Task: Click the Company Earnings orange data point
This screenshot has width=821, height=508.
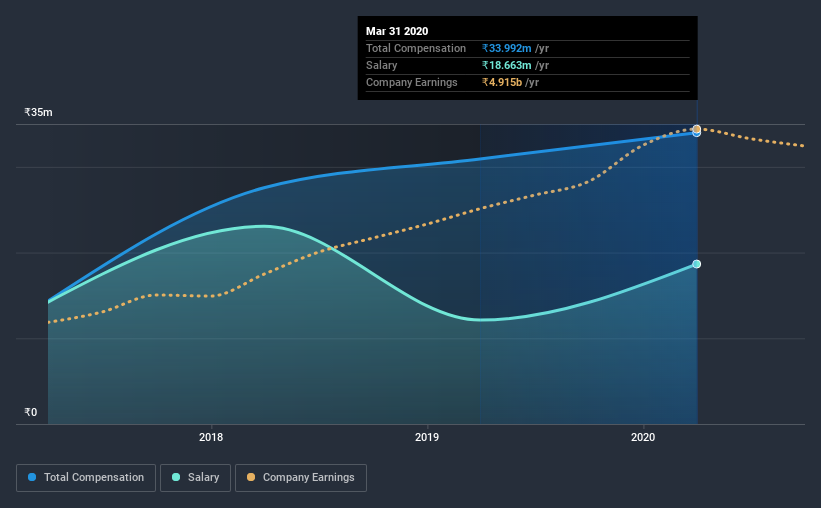Action: (x=696, y=129)
